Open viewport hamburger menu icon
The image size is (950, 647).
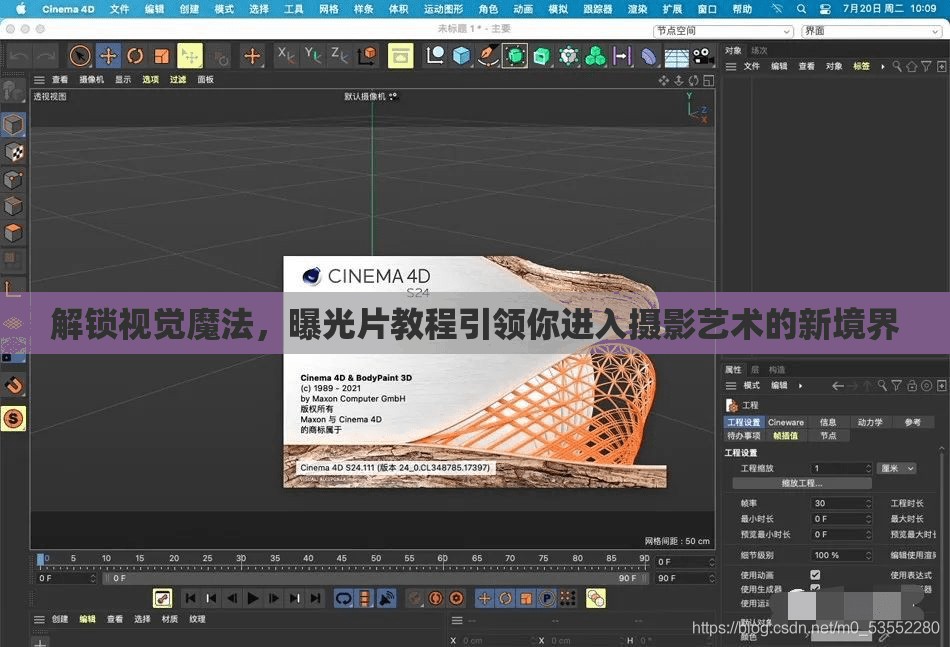[39, 79]
